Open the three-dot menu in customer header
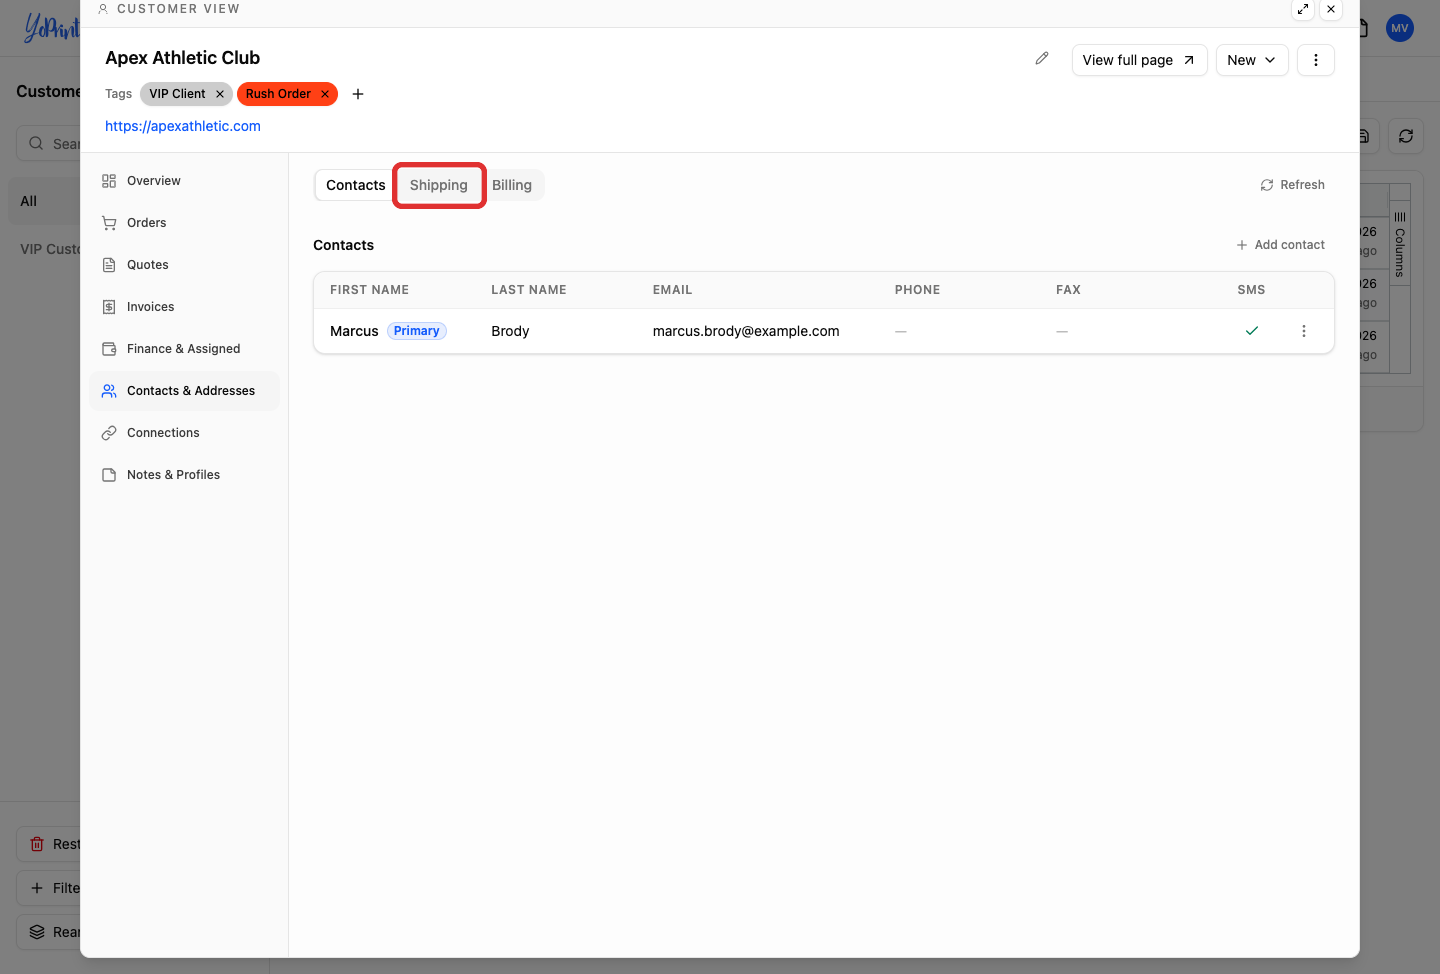 pos(1316,60)
